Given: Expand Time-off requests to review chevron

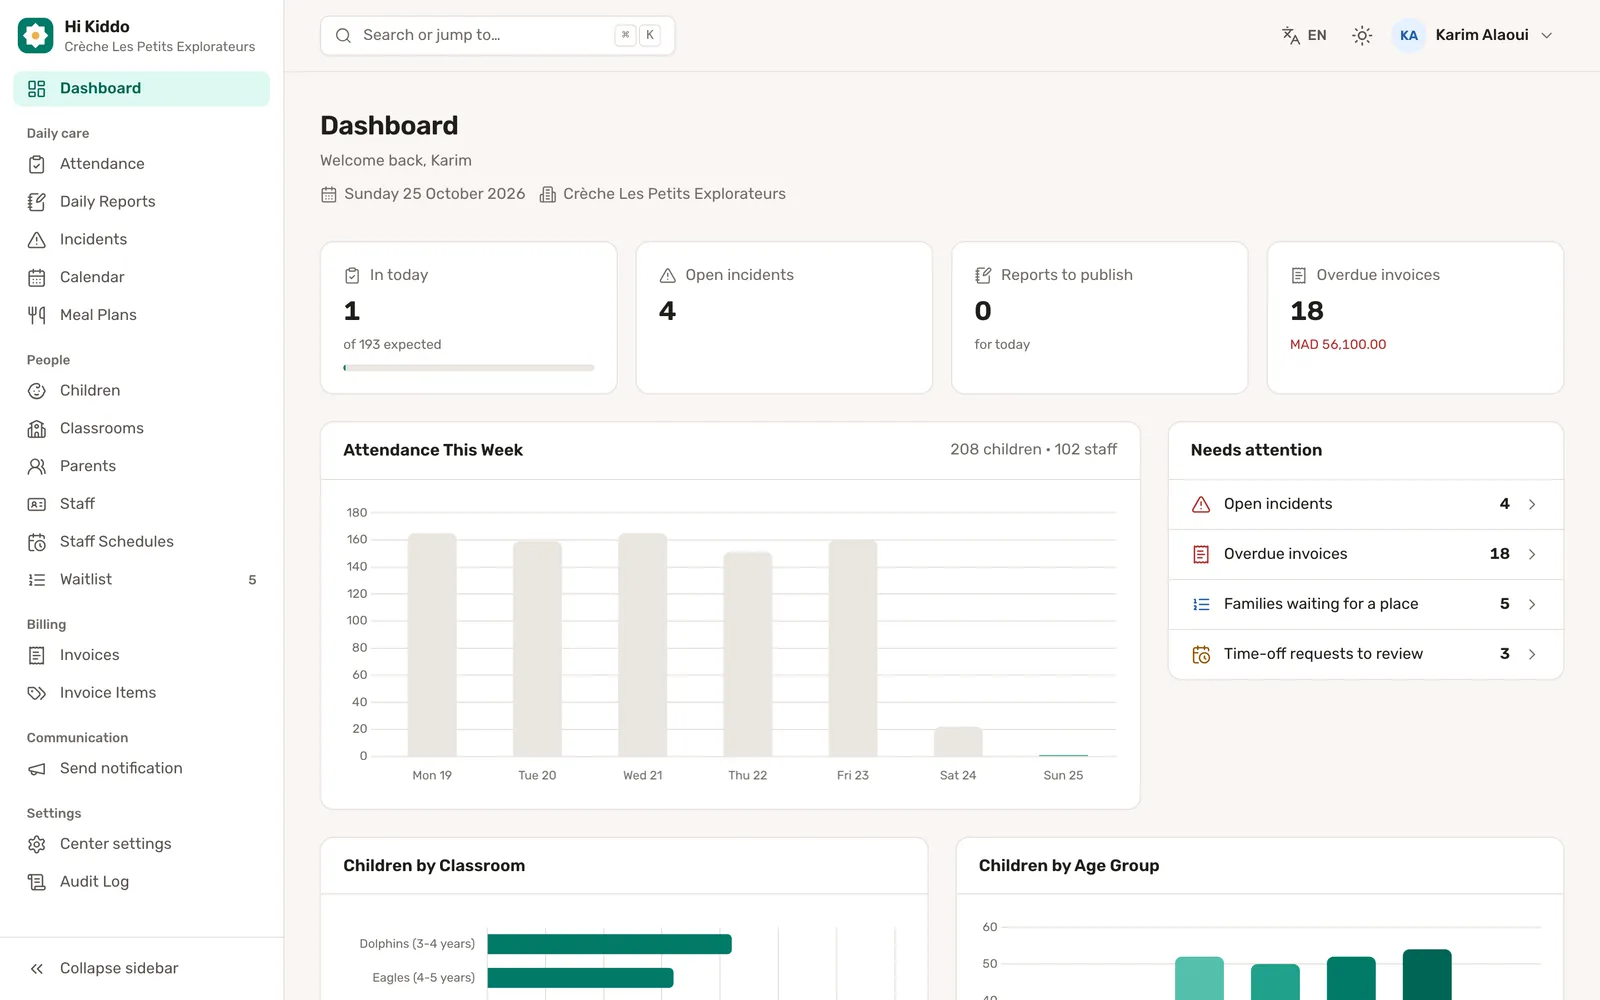Looking at the screenshot, I should pyautogui.click(x=1532, y=654).
